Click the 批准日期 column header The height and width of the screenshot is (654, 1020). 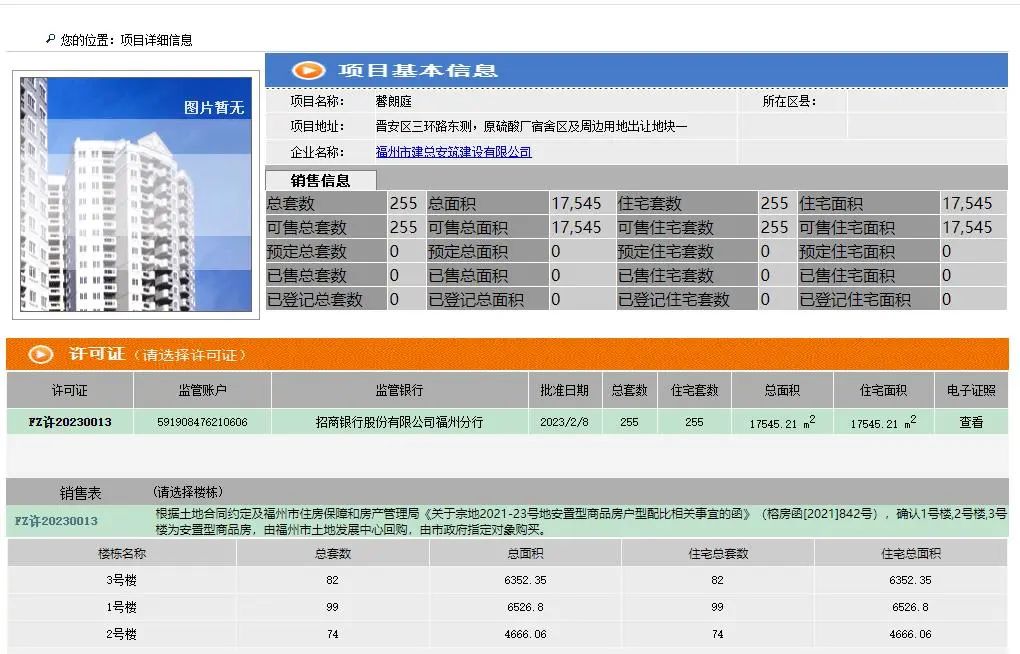pos(564,390)
